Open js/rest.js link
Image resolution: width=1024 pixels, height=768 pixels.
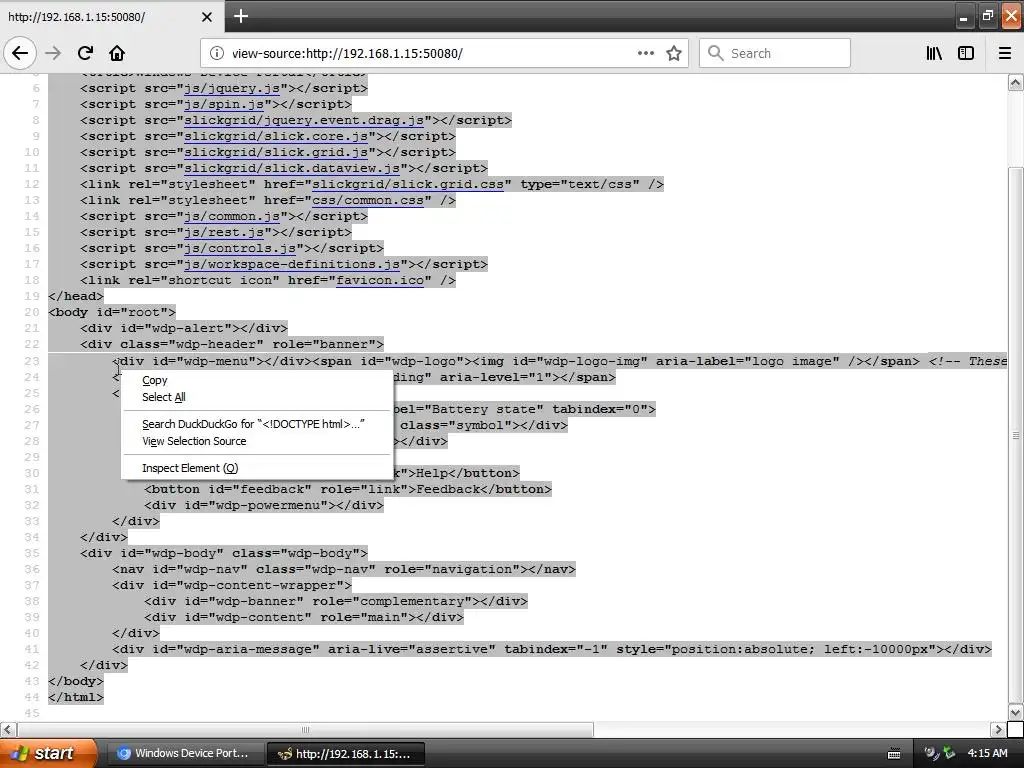[224, 232]
